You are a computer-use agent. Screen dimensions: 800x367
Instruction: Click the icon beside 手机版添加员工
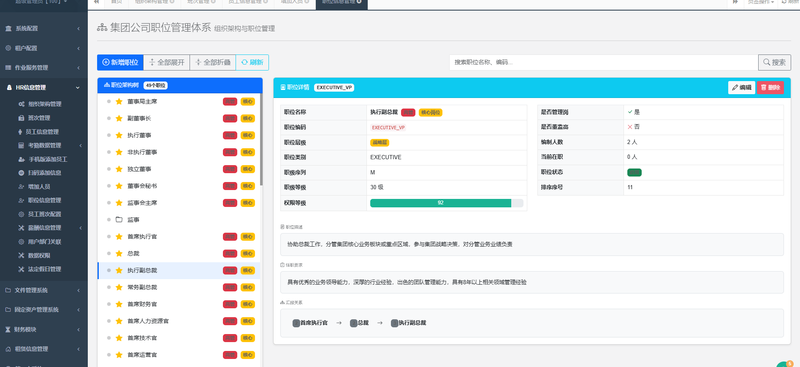click(x=21, y=159)
